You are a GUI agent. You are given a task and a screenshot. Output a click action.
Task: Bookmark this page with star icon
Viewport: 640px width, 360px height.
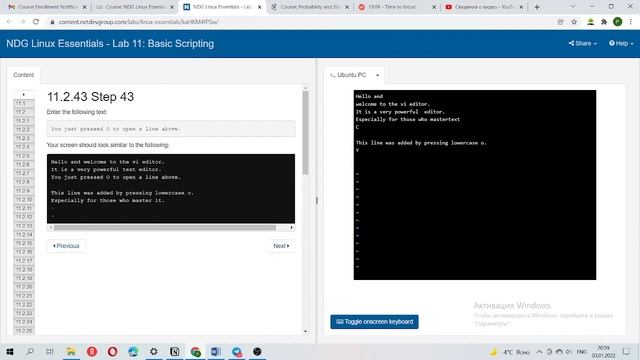[x=574, y=22]
